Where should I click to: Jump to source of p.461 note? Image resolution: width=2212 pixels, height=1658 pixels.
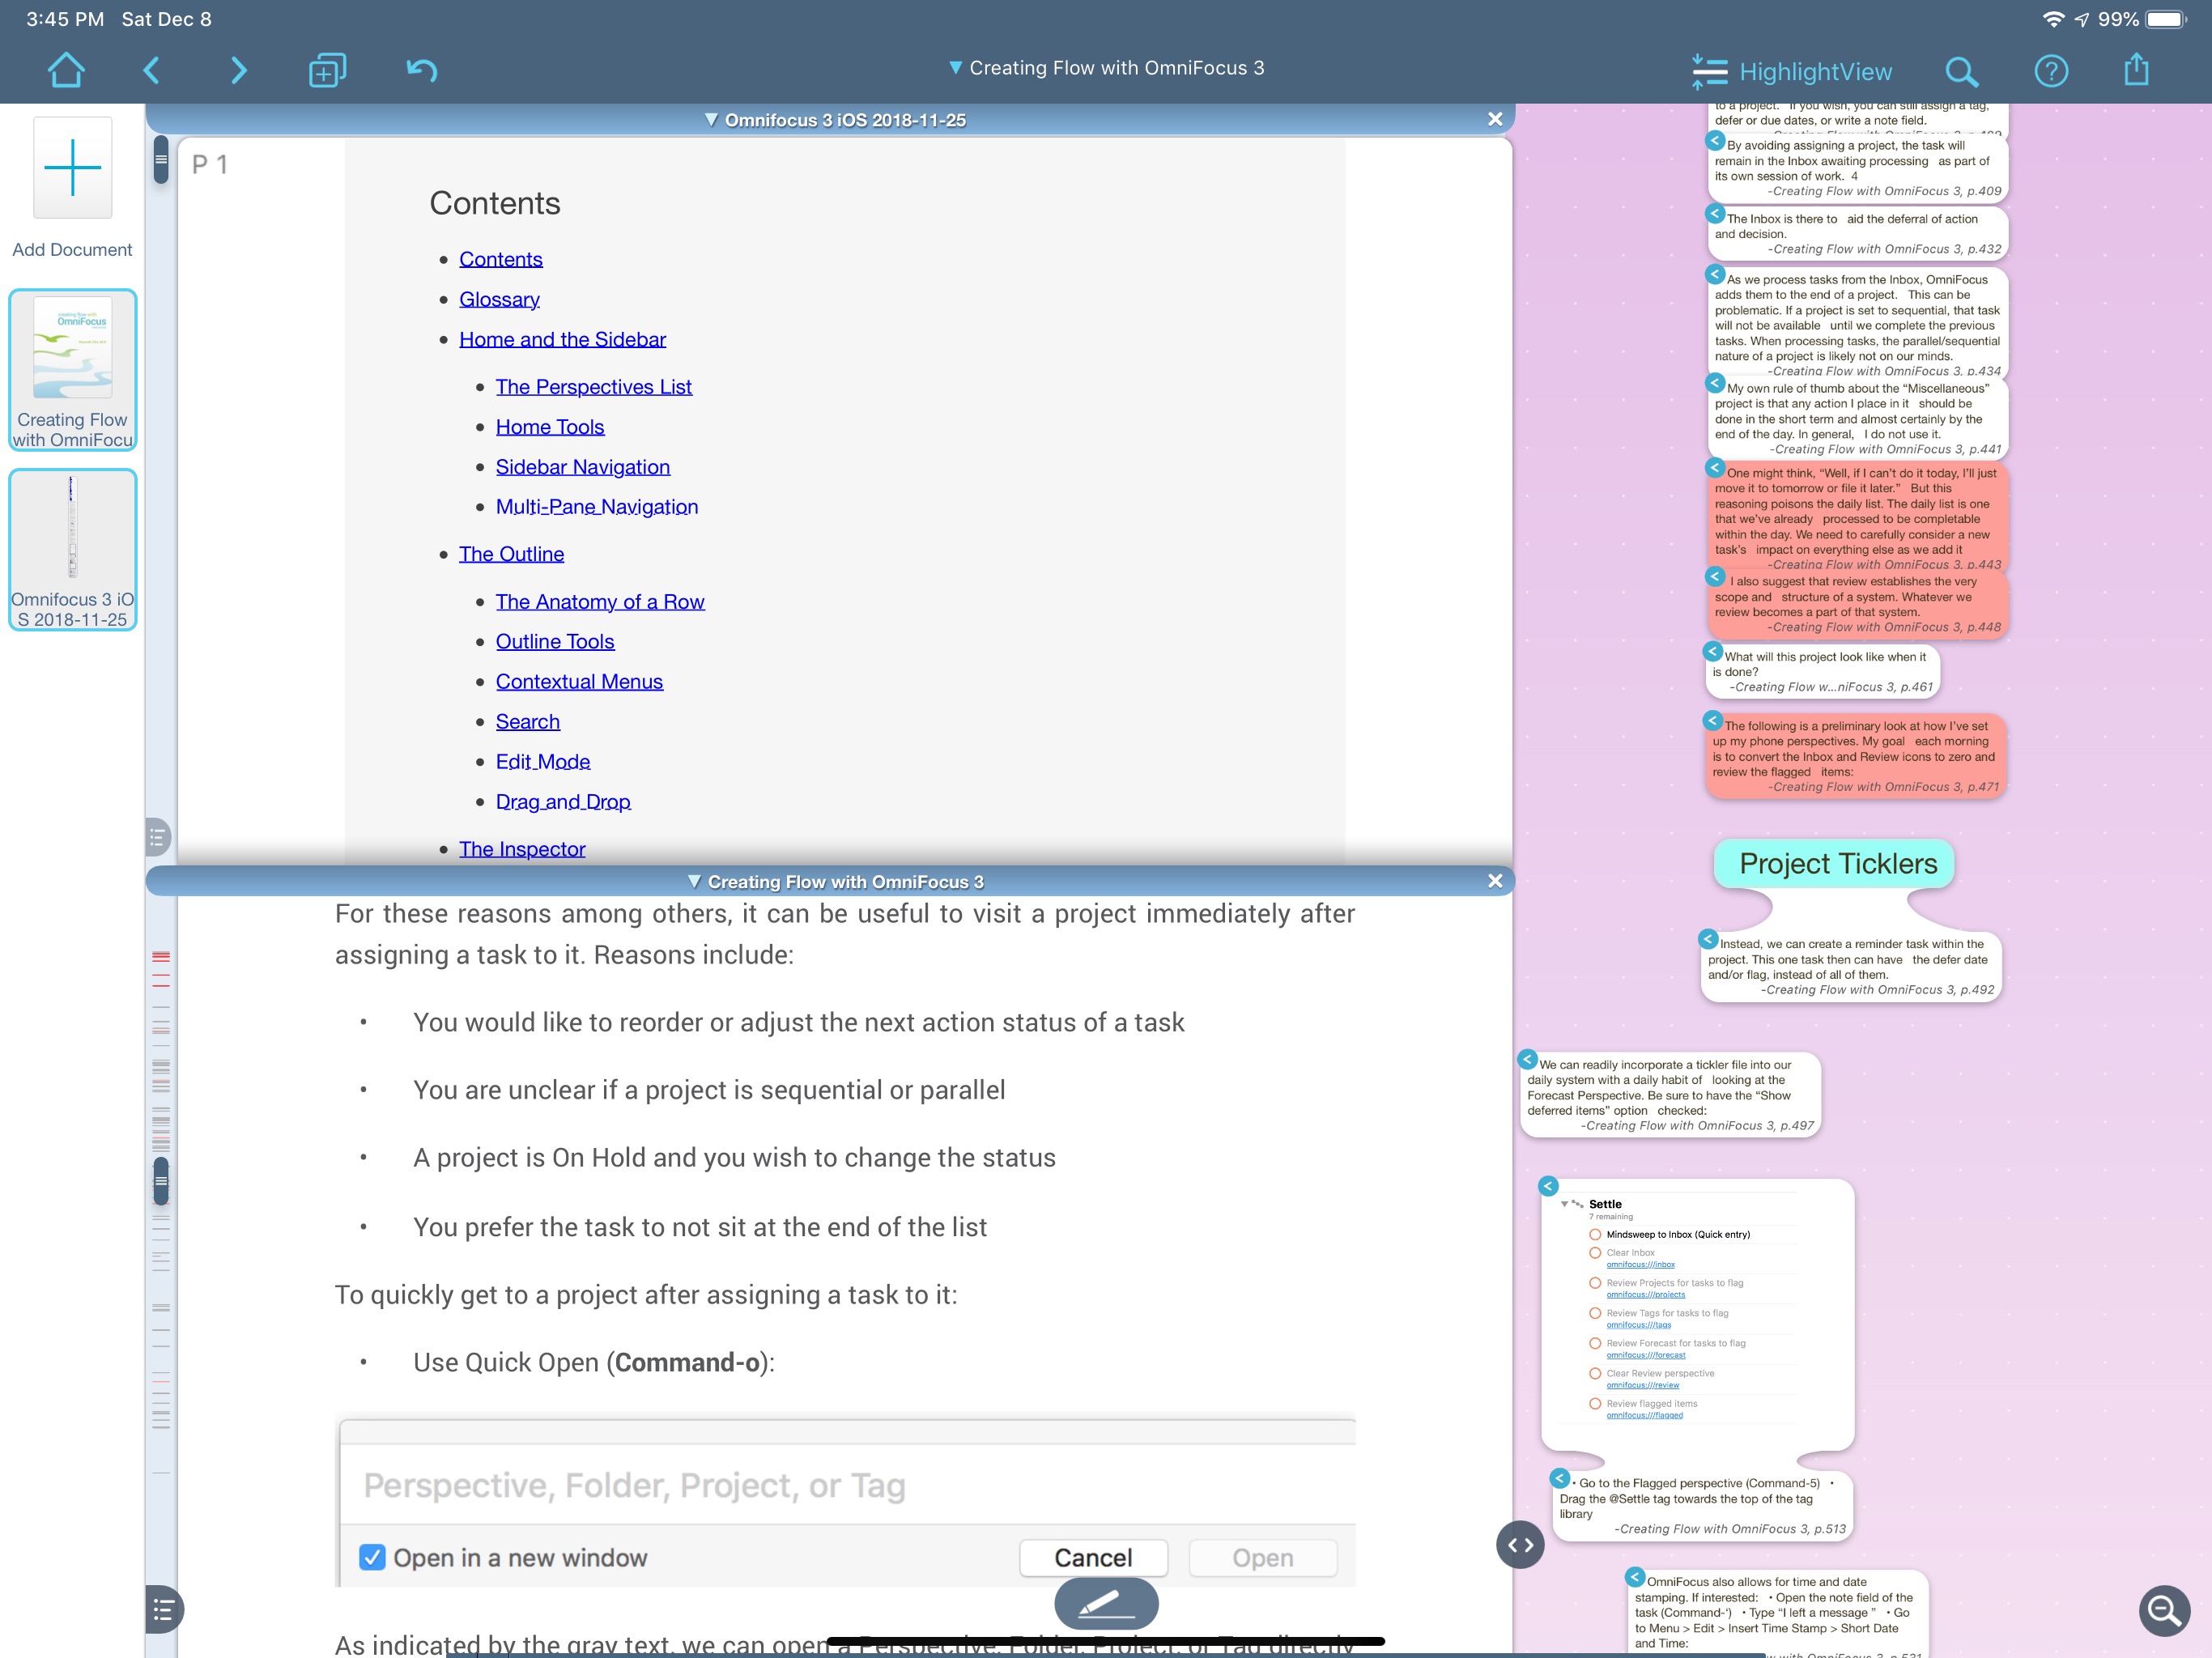[x=1712, y=652]
